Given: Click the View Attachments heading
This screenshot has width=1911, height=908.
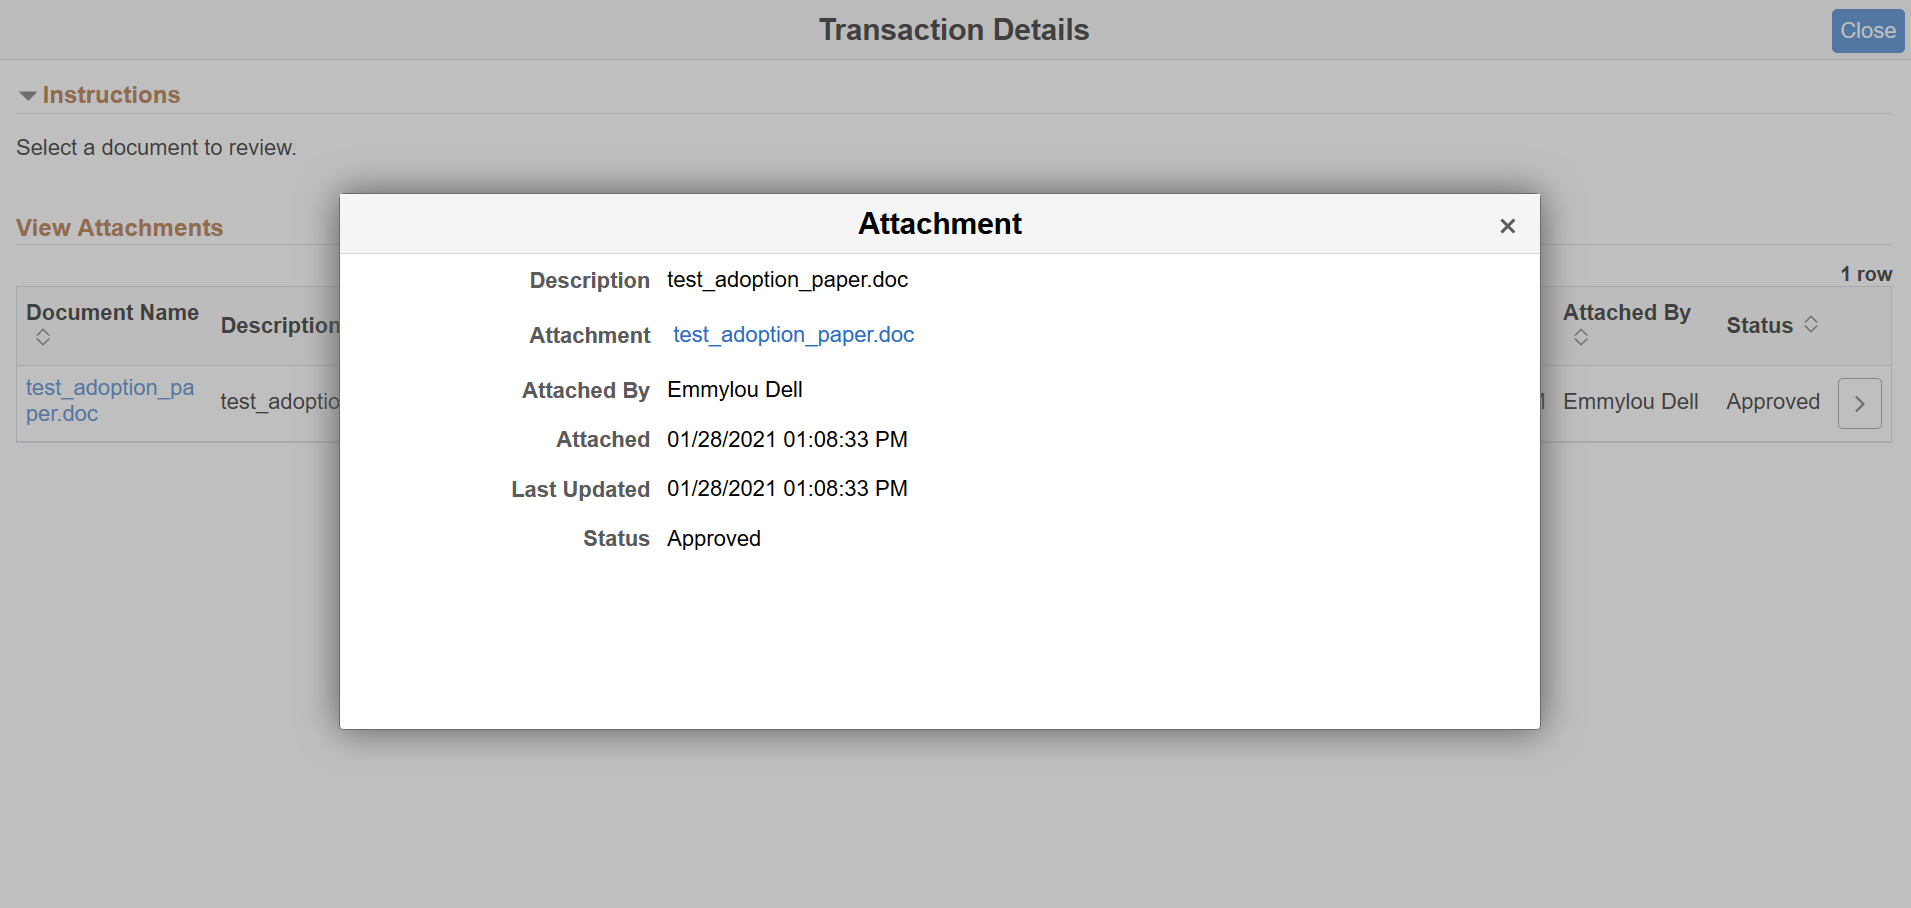Looking at the screenshot, I should point(119,228).
